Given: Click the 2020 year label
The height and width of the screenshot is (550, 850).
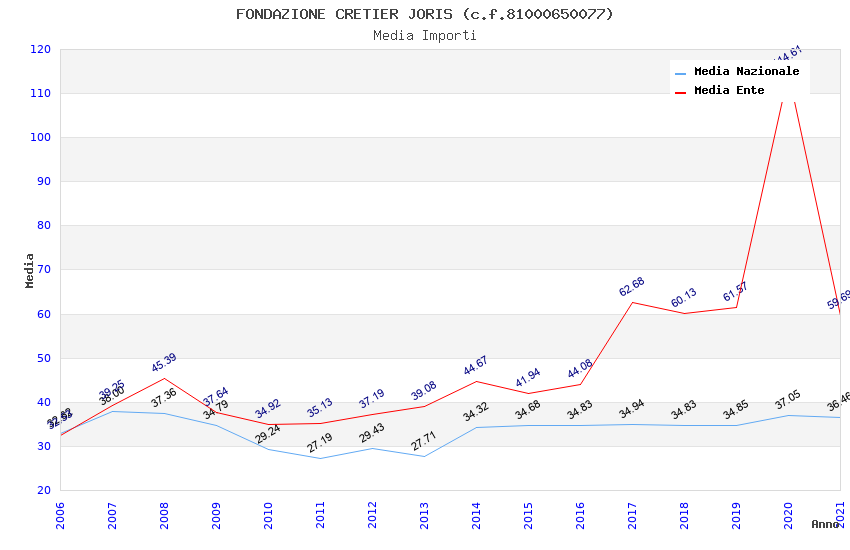Looking at the screenshot, I should 789,515.
